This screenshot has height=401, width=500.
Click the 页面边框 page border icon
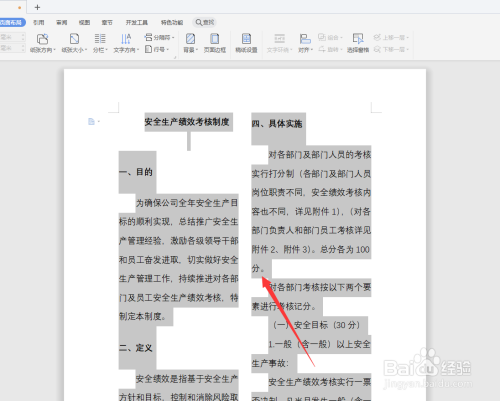pos(215,43)
